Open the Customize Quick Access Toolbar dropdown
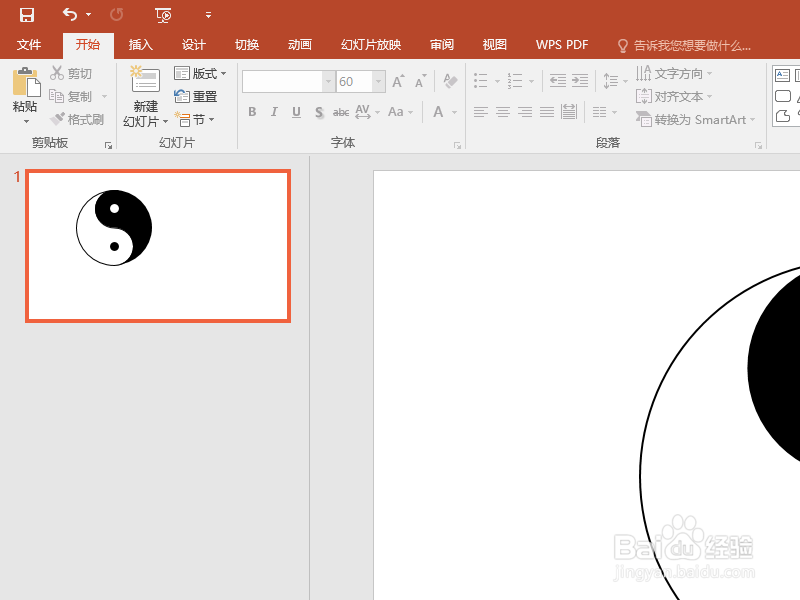 (x=208, y=15)
